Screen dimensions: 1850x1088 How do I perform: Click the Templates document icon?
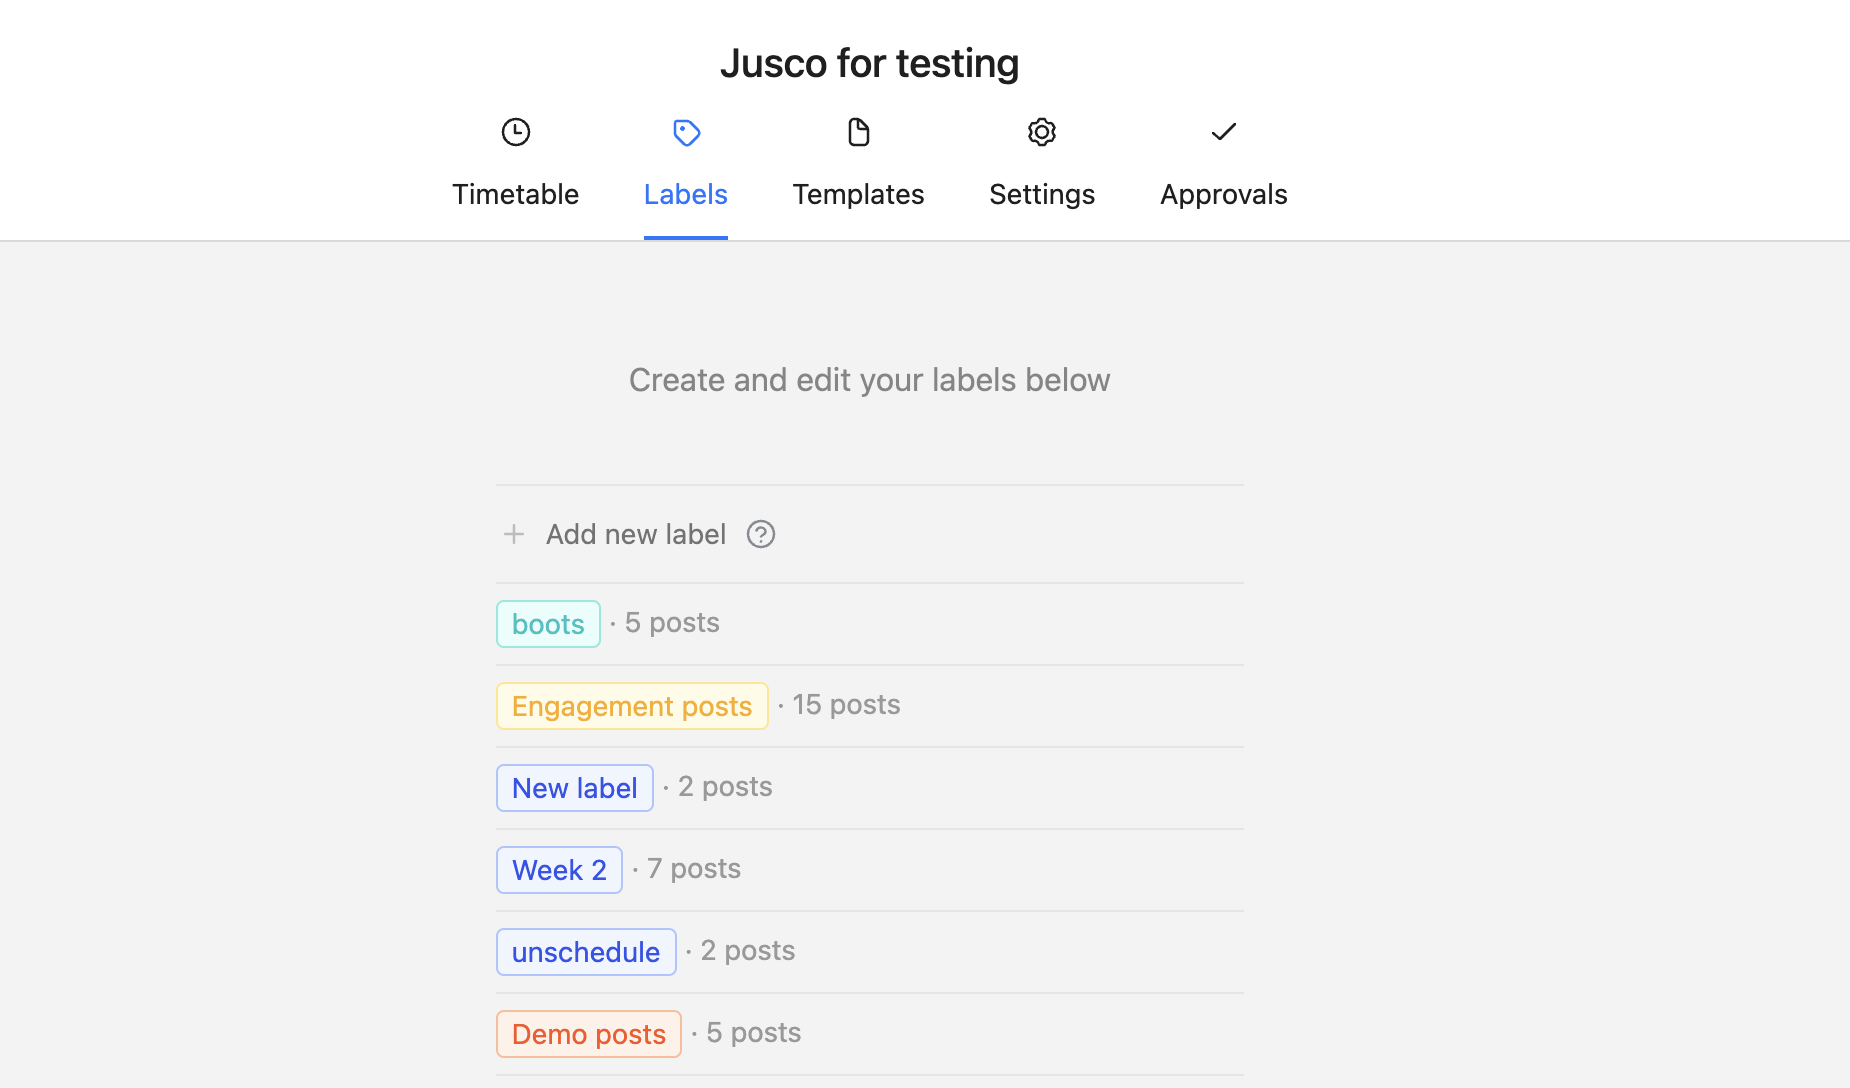click(x=858, y=132)
